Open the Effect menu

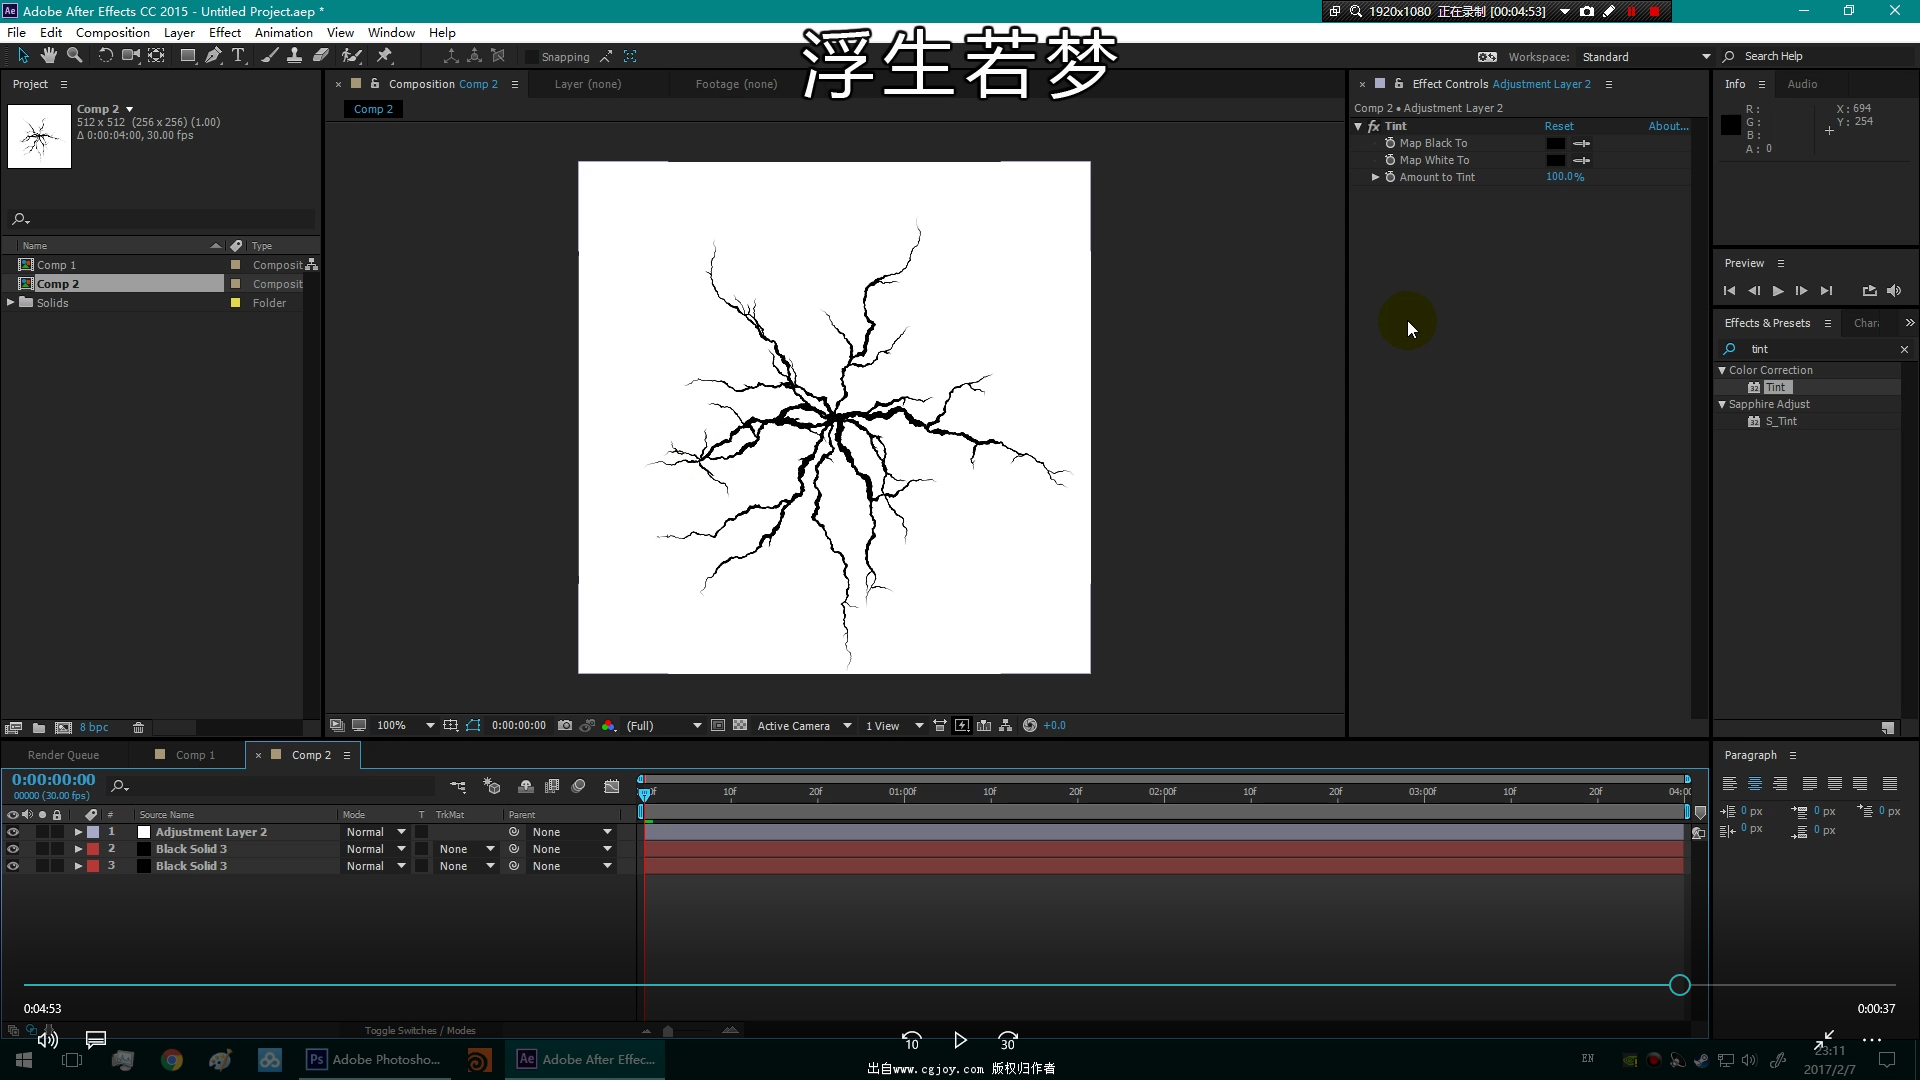point(224,32)
